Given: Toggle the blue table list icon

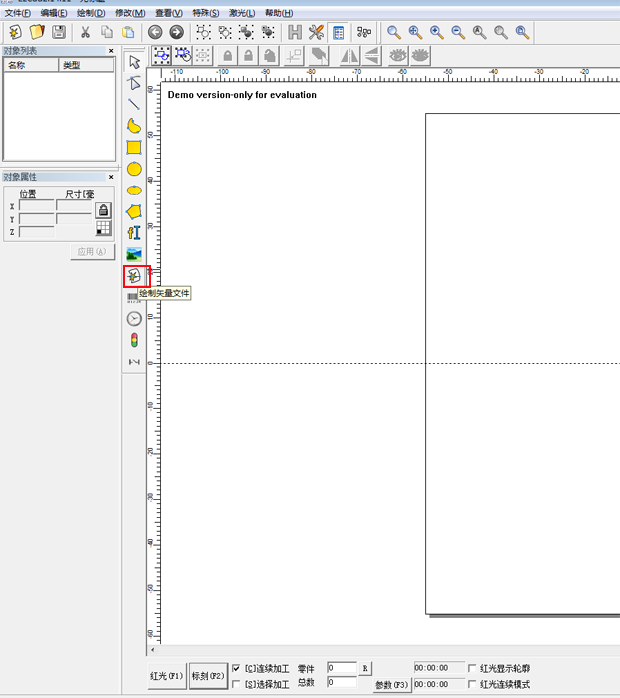Looking at the screenshot, I should [338, 32].
